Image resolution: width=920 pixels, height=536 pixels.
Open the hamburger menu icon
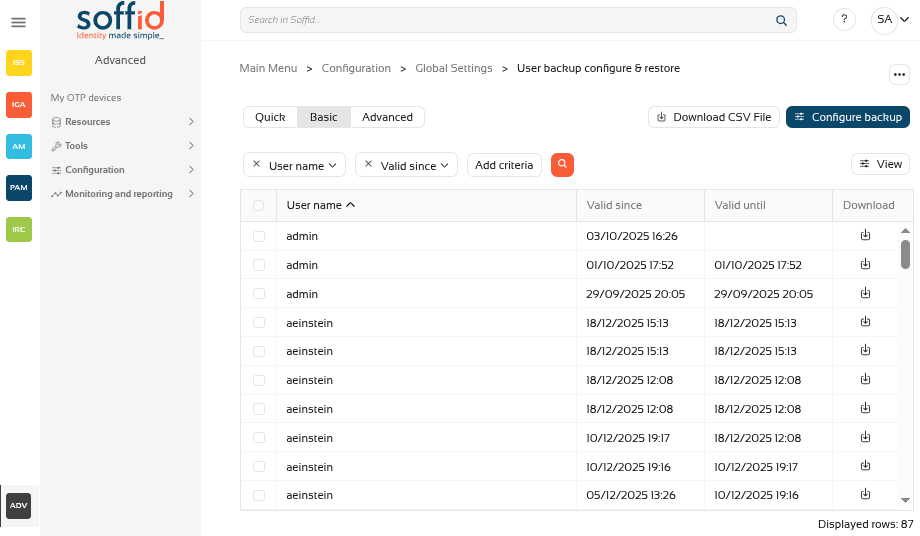click(x=18, y=22)
